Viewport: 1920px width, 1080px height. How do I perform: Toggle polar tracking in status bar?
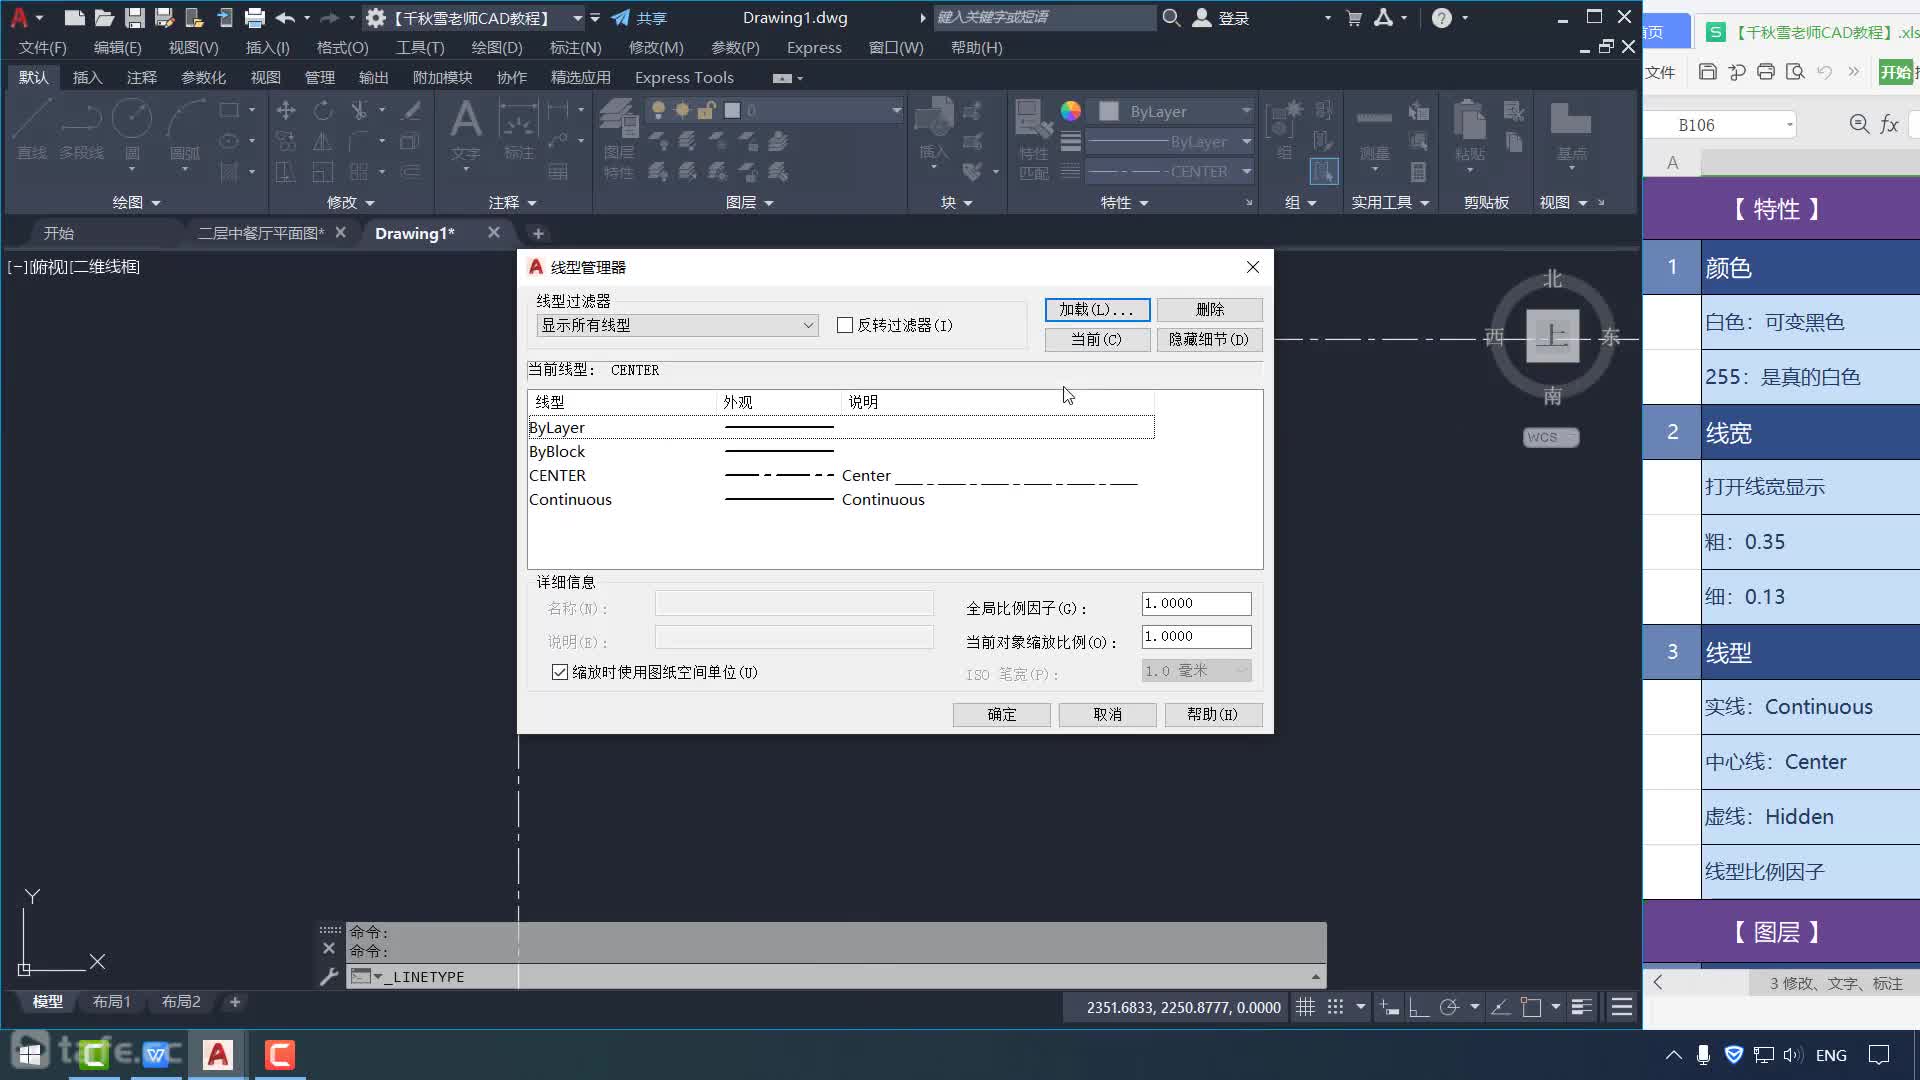[x=1449, y=1007]
